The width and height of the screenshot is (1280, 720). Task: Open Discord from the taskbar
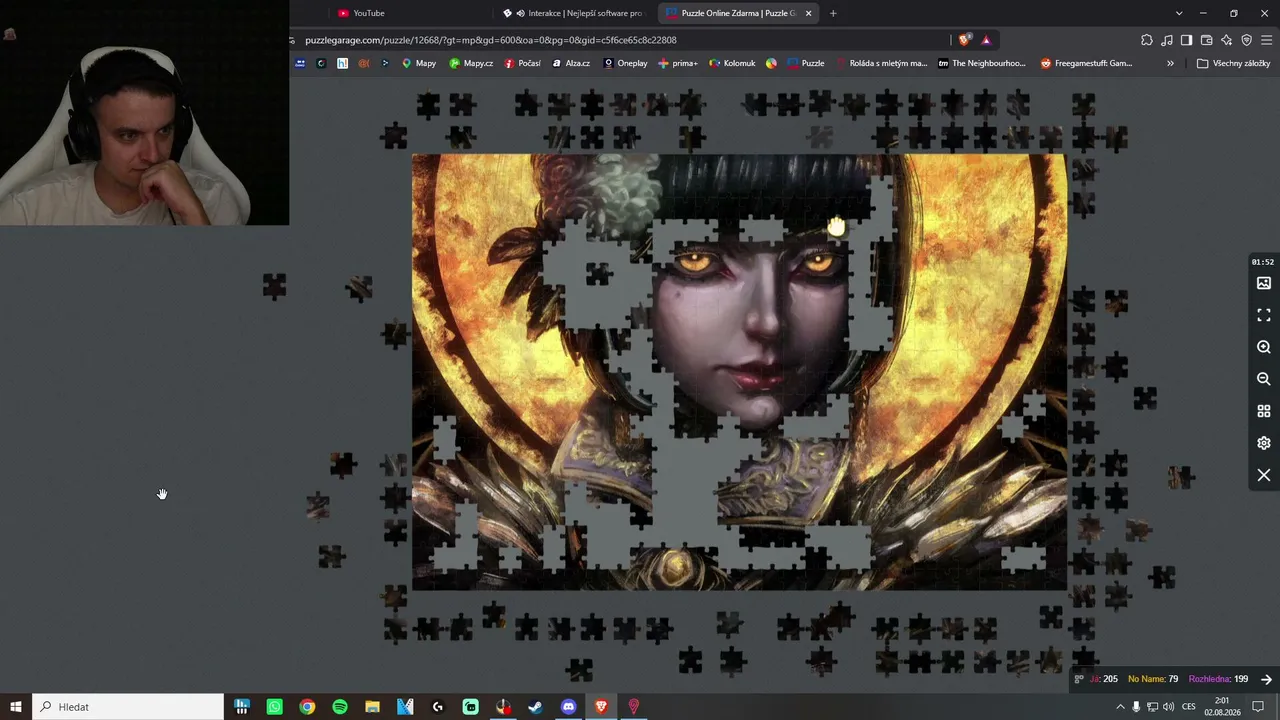569,707
